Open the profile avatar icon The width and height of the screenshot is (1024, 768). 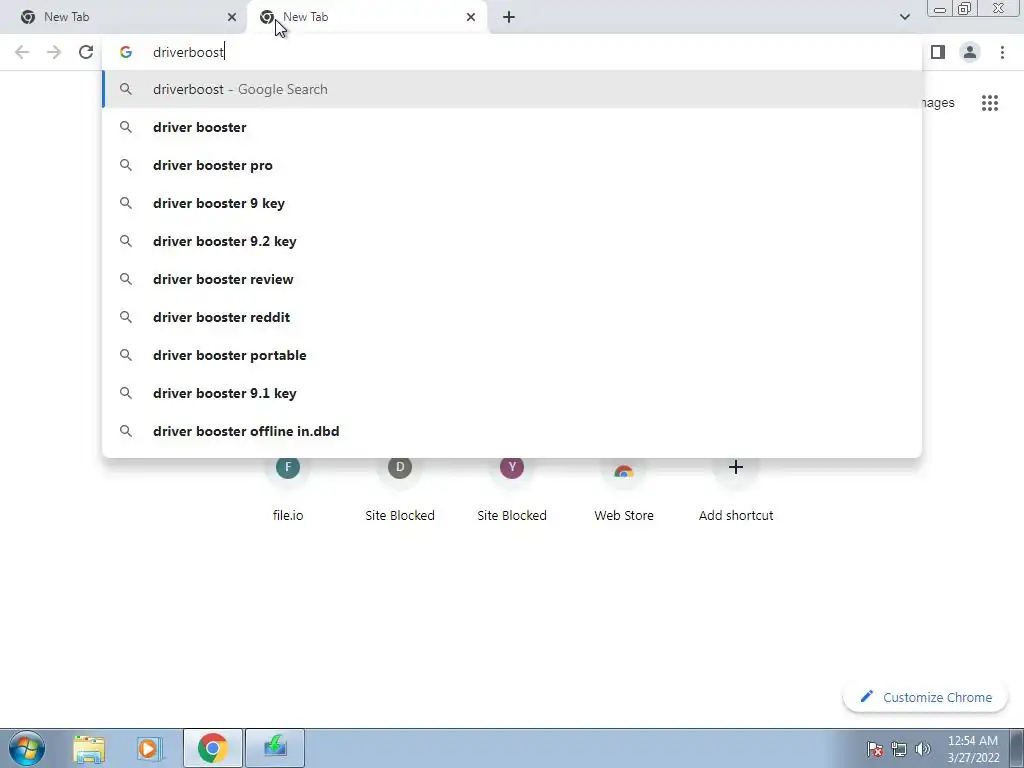tap(970, 52)
